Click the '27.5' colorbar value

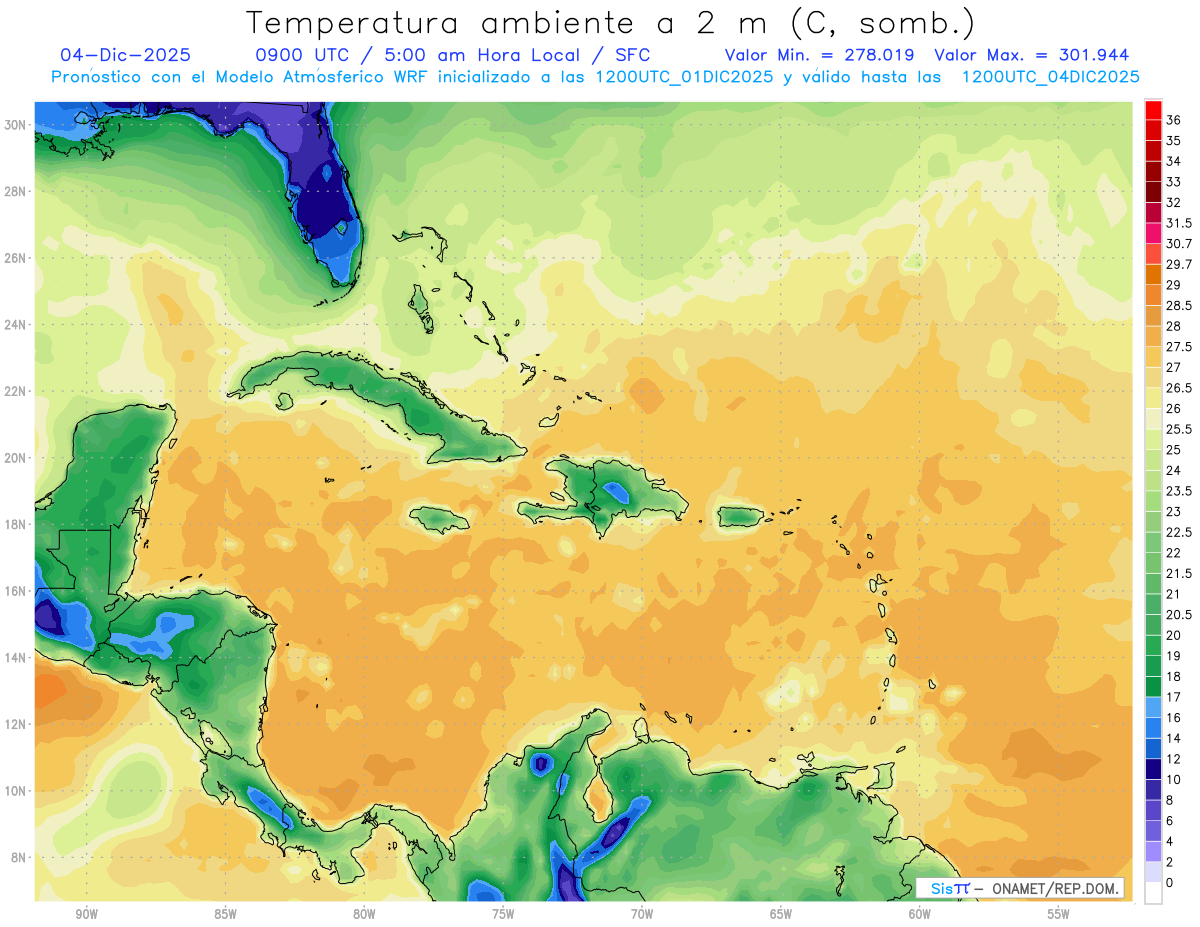coord(1179,347)
